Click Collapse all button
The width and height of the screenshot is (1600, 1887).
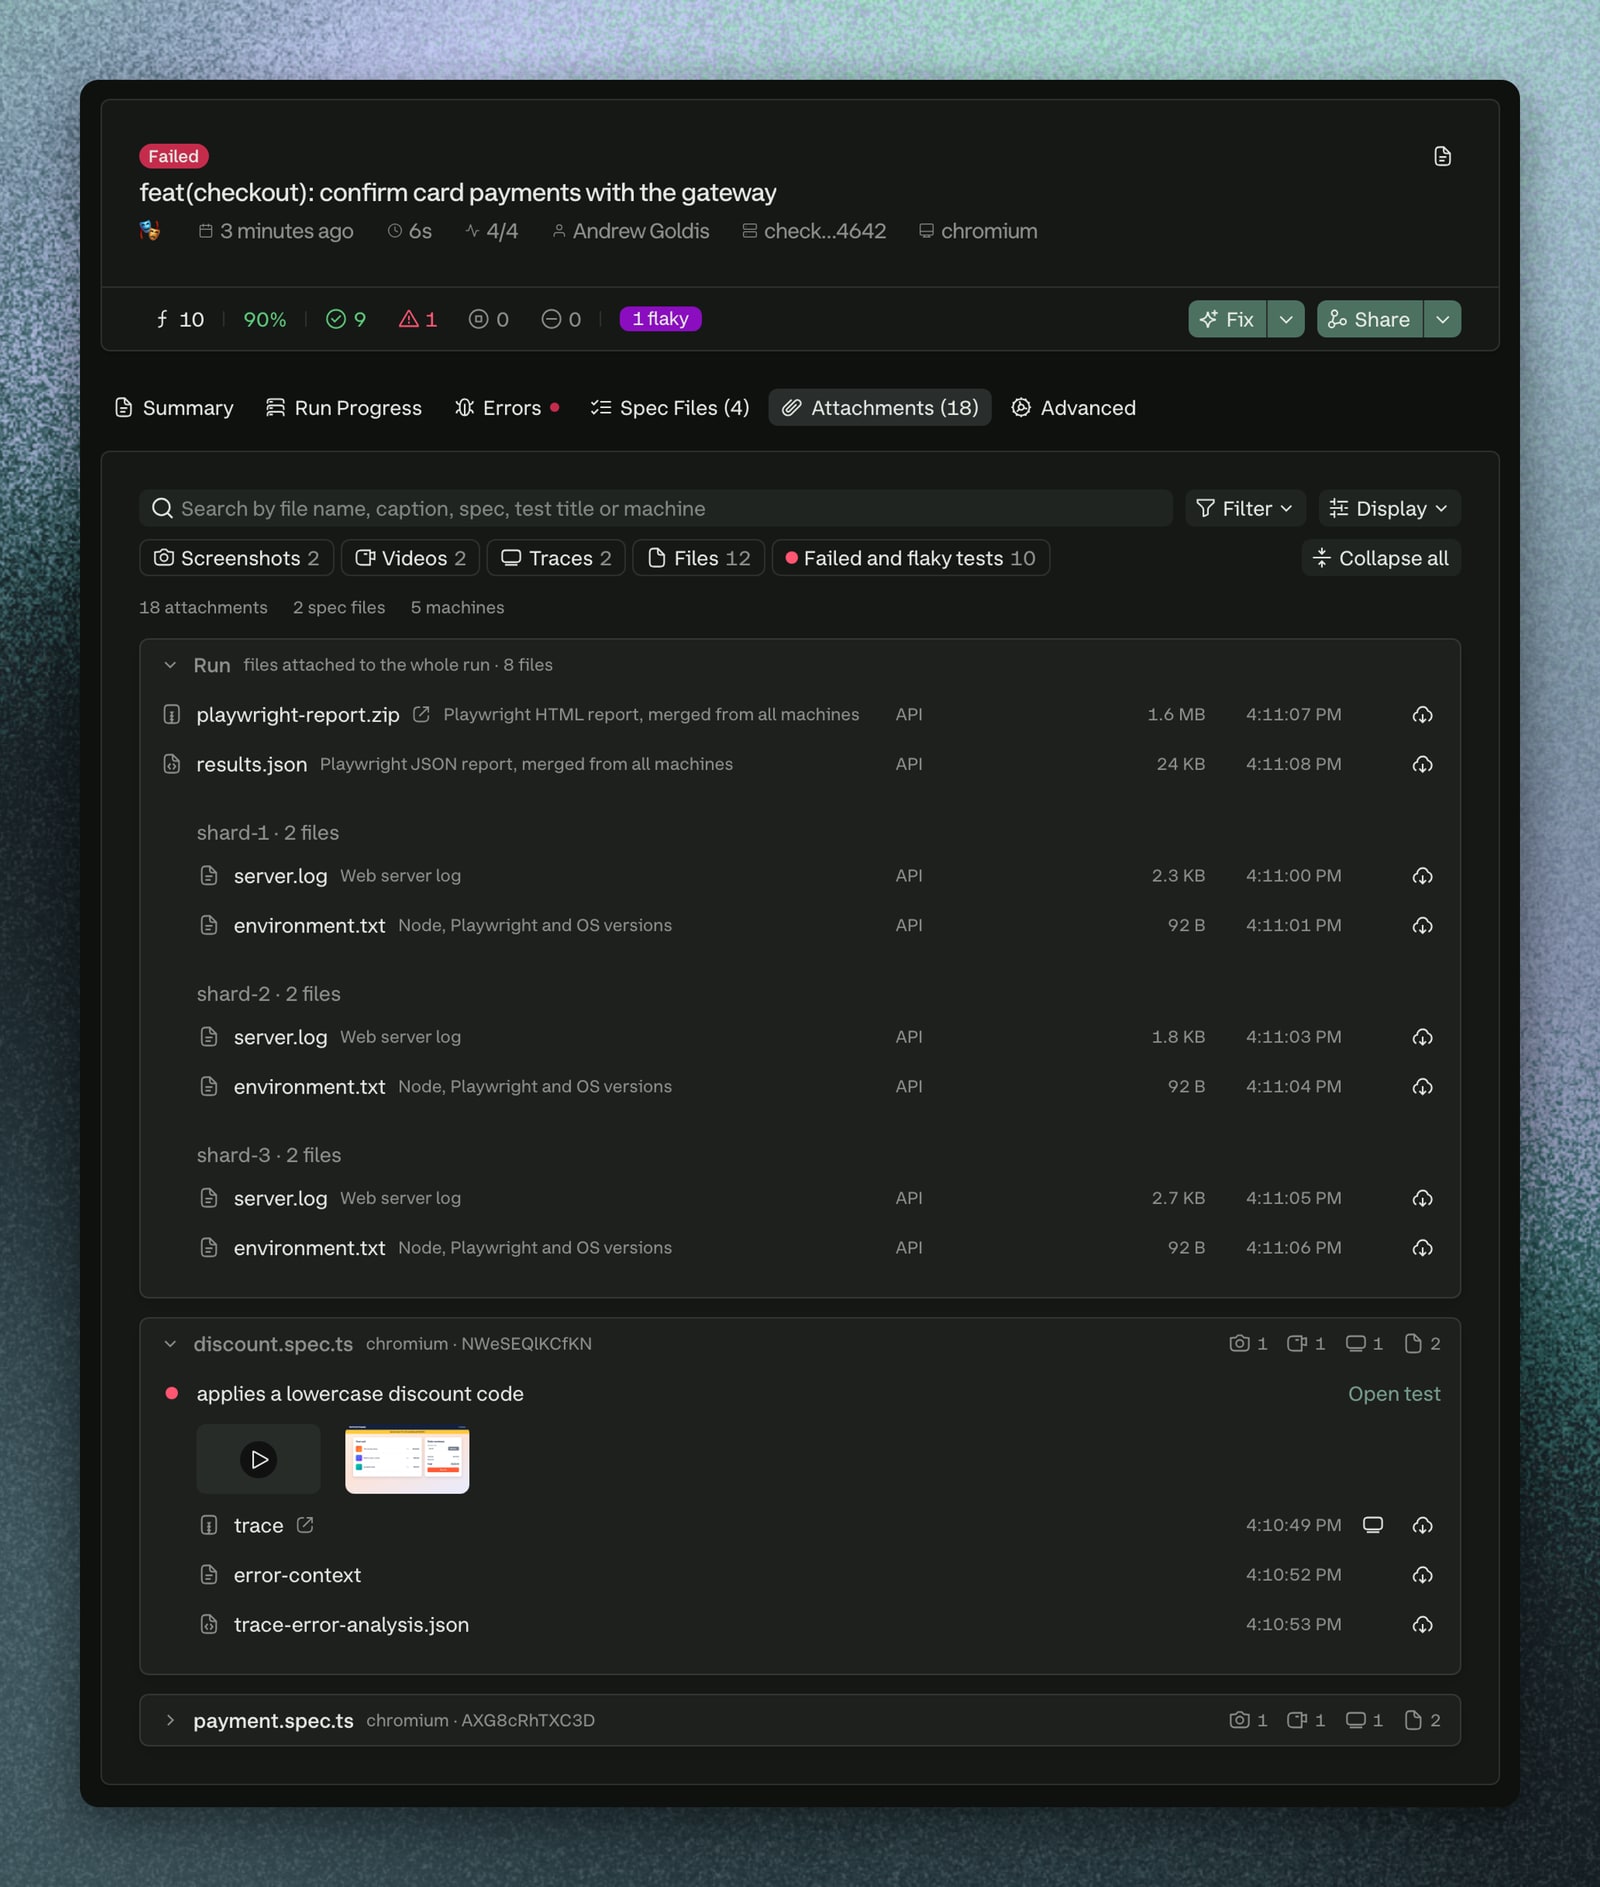coord(1381,558)
